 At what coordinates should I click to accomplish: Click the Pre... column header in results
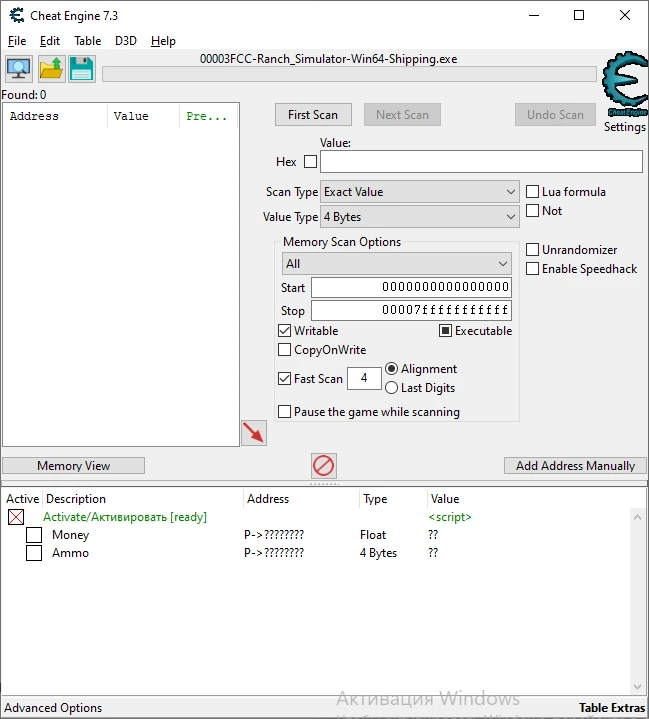point(209,116)
